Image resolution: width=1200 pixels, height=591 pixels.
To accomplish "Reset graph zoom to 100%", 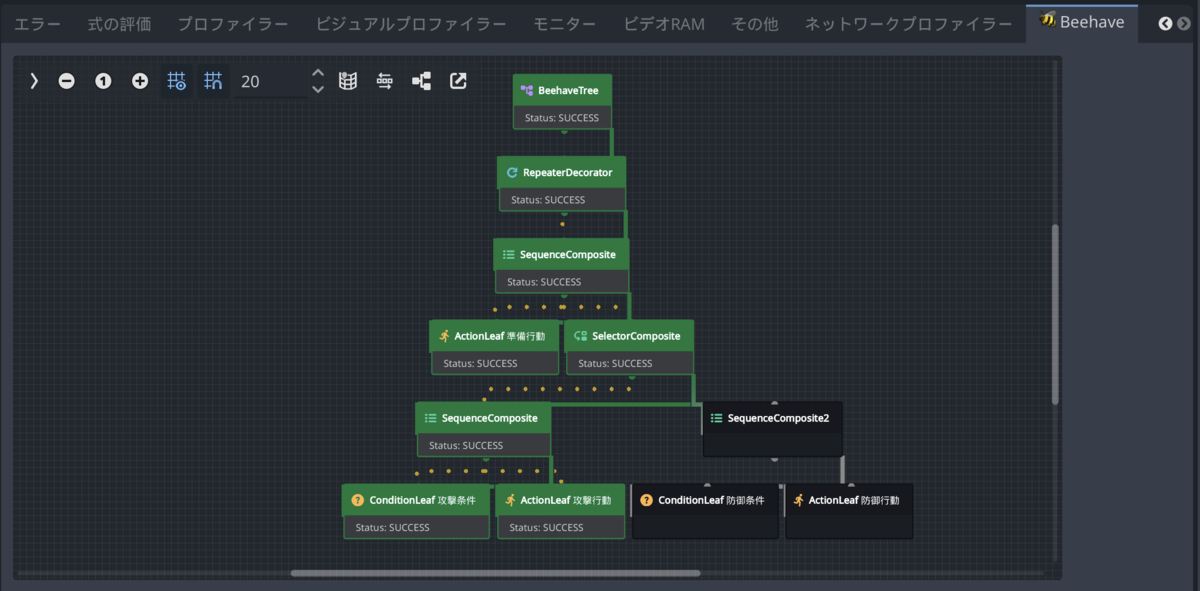I will (x=103, y=81).
